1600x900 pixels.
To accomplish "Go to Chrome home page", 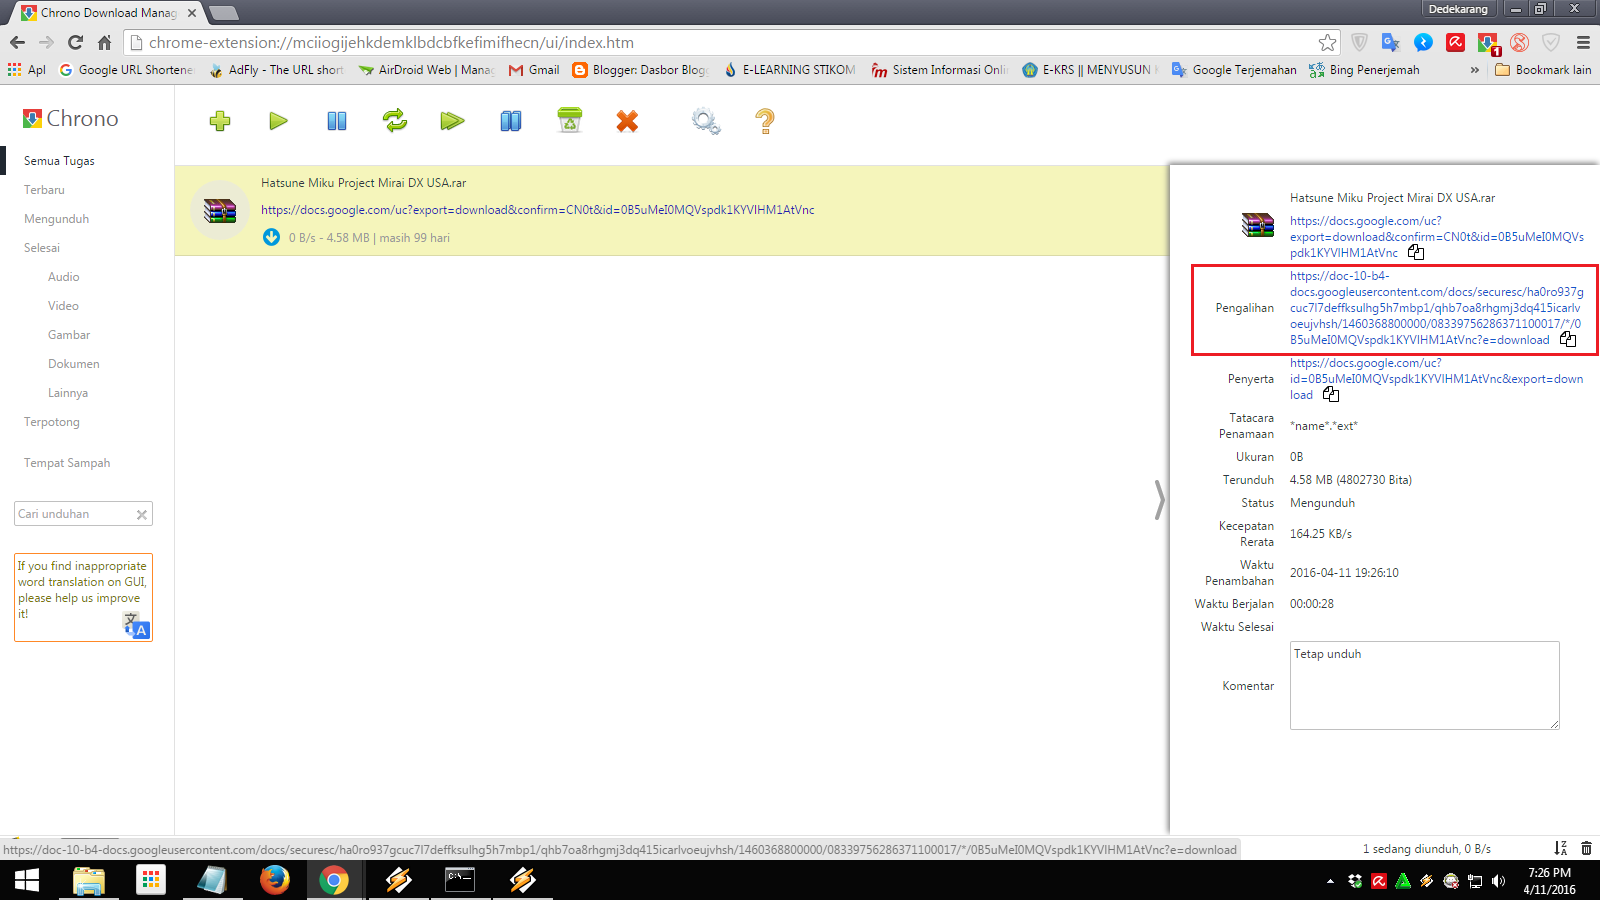I will pyautogui.click(x=104, y=42).
